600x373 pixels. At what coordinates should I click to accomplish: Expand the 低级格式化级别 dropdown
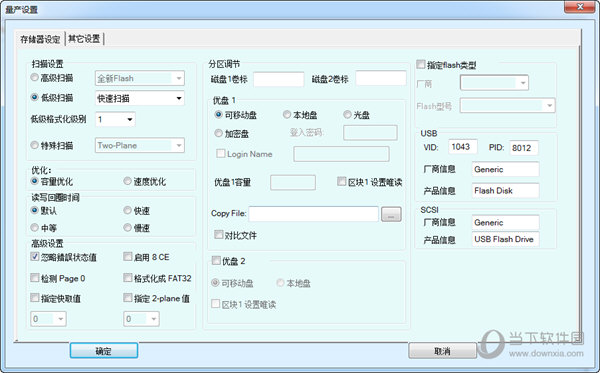tap(115, 119)
